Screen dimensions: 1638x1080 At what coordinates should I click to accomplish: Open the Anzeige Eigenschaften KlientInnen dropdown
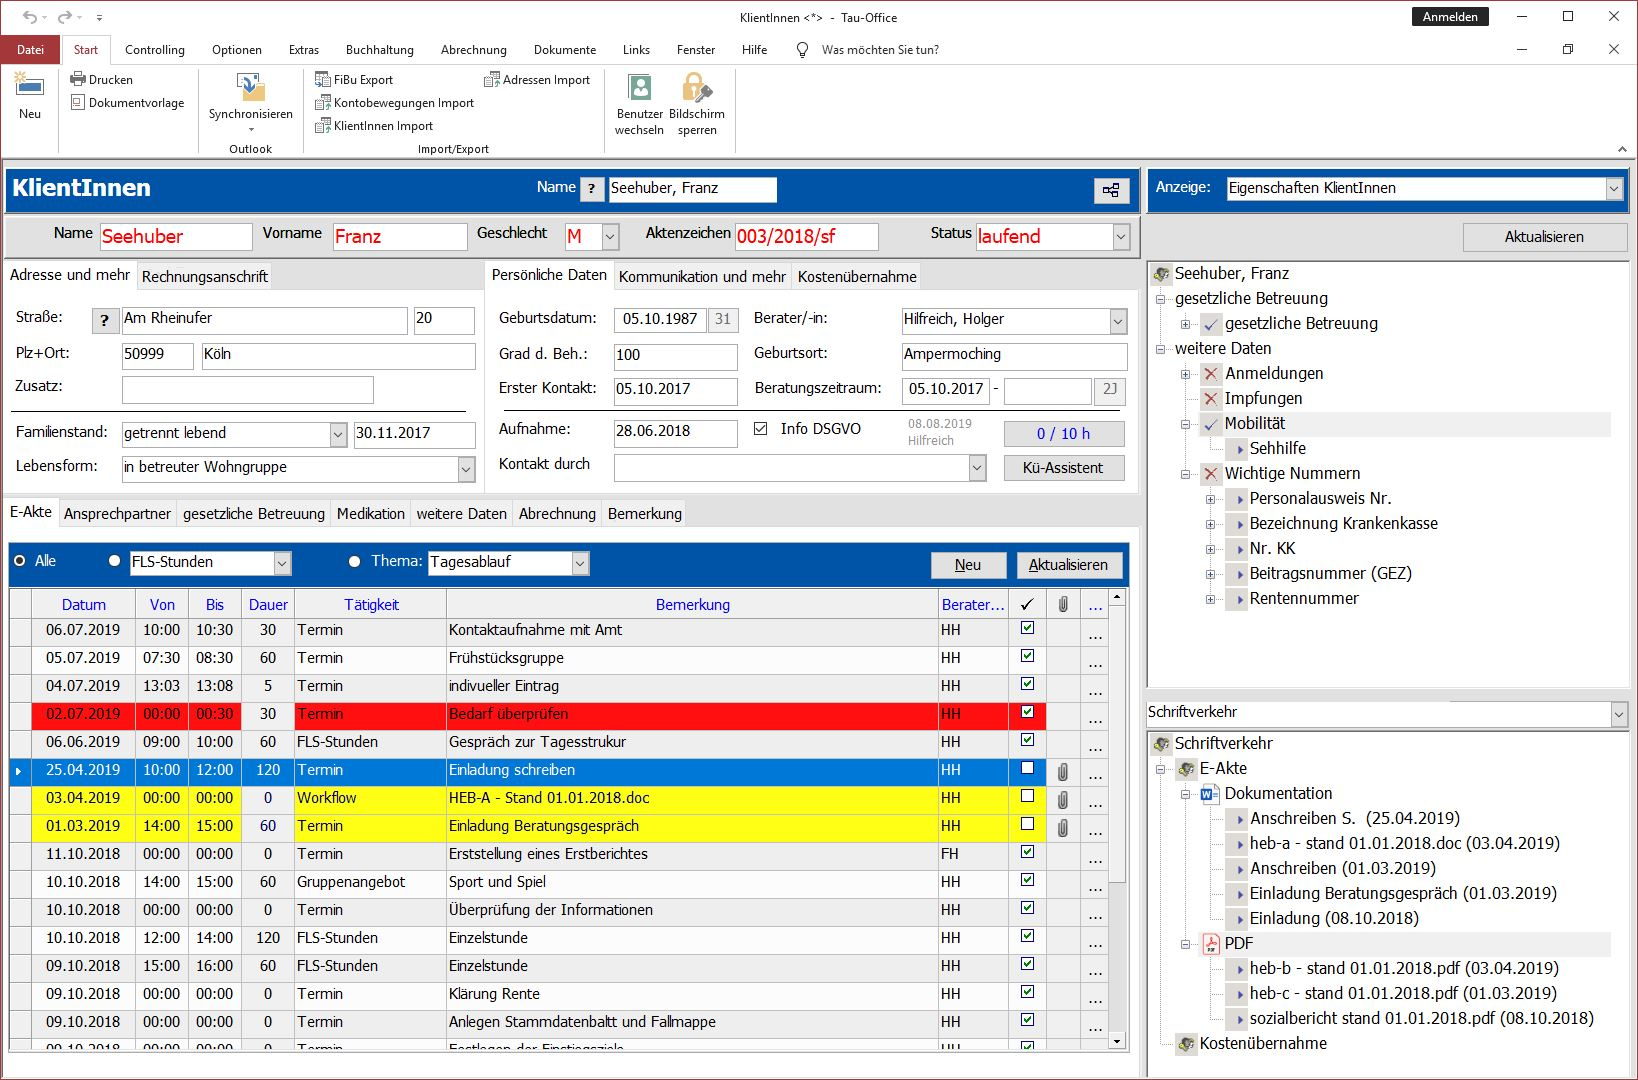tap(1613, 189)
